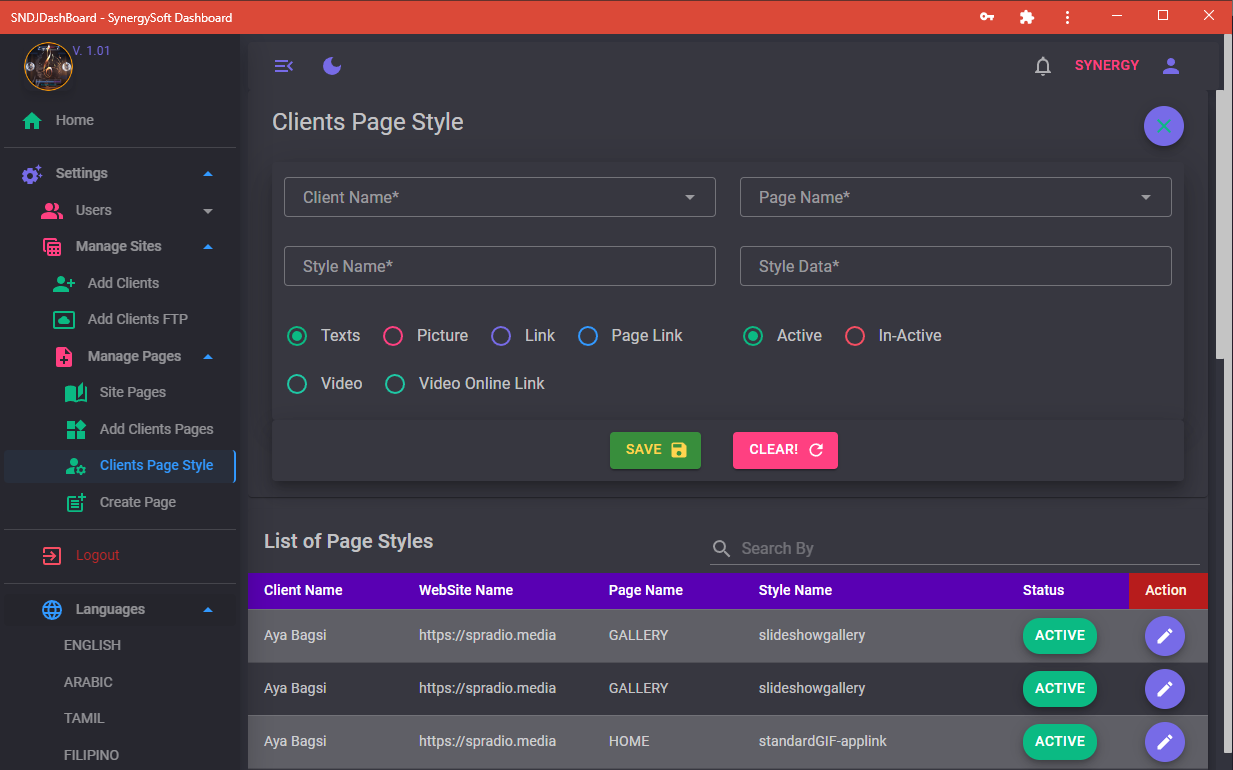
Task: Go to Create Page in sidebar
Action: tap(137, 502)
